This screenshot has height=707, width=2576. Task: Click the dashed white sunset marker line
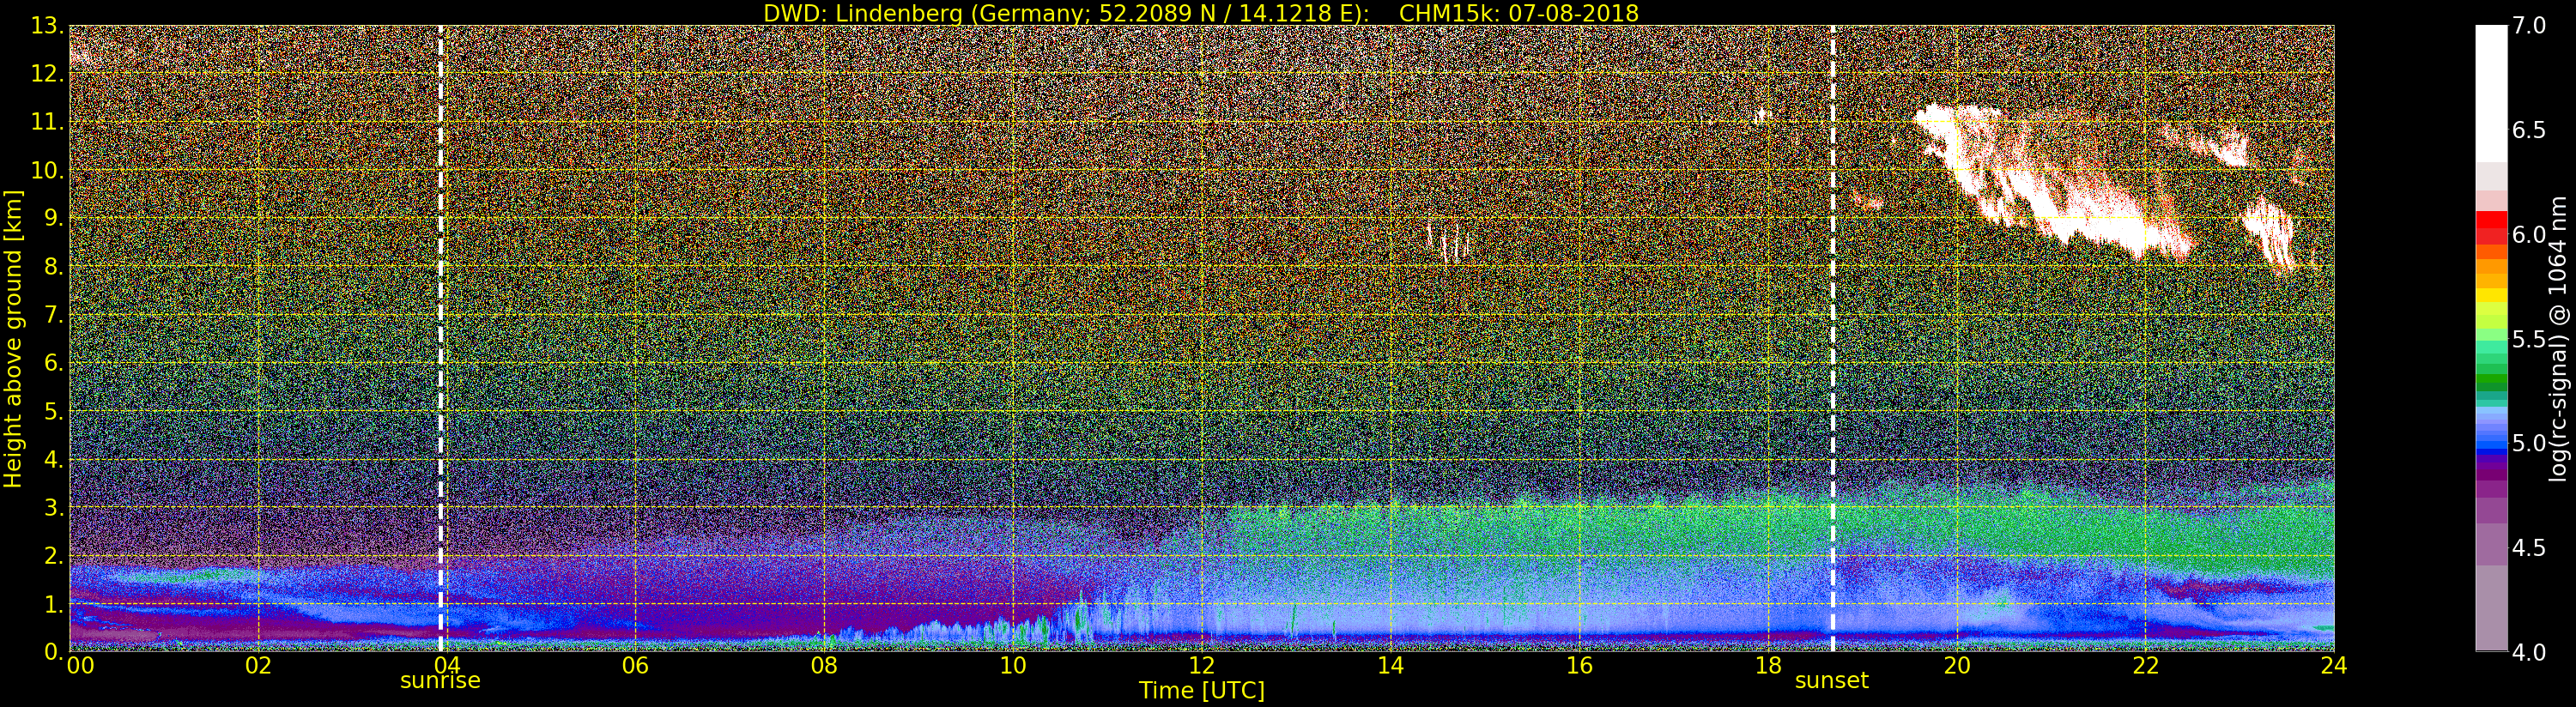[1832, 338]
